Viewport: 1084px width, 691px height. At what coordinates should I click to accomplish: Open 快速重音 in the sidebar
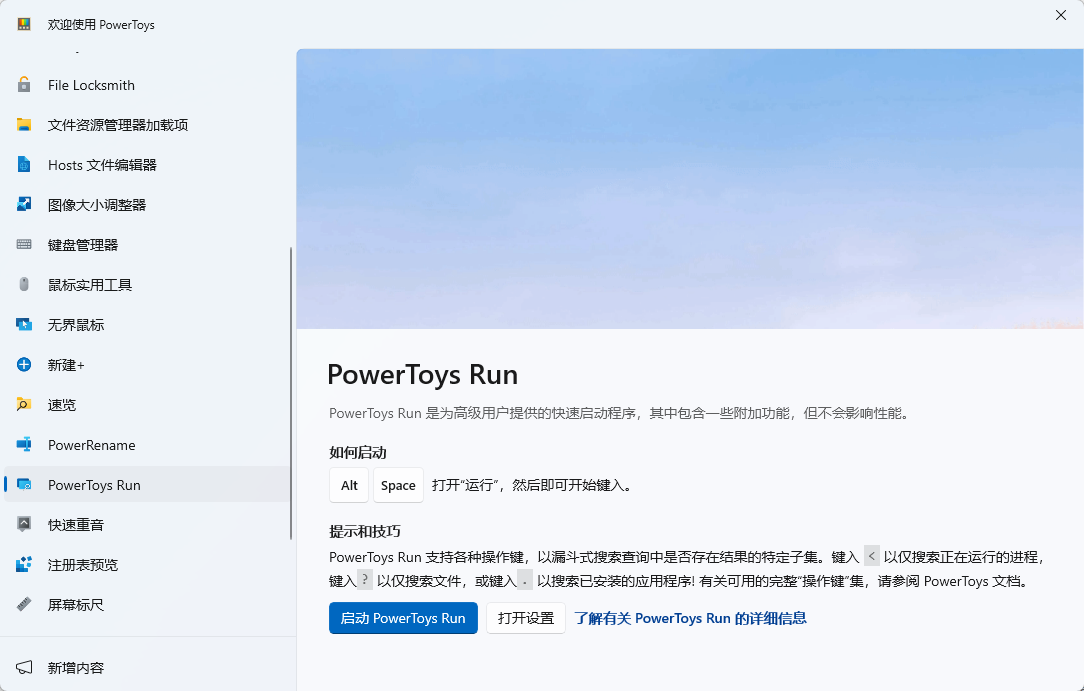[x=148, y=524]
